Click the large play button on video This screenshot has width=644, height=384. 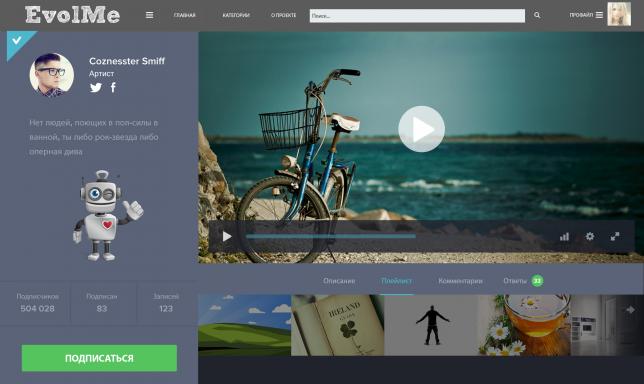421,129
